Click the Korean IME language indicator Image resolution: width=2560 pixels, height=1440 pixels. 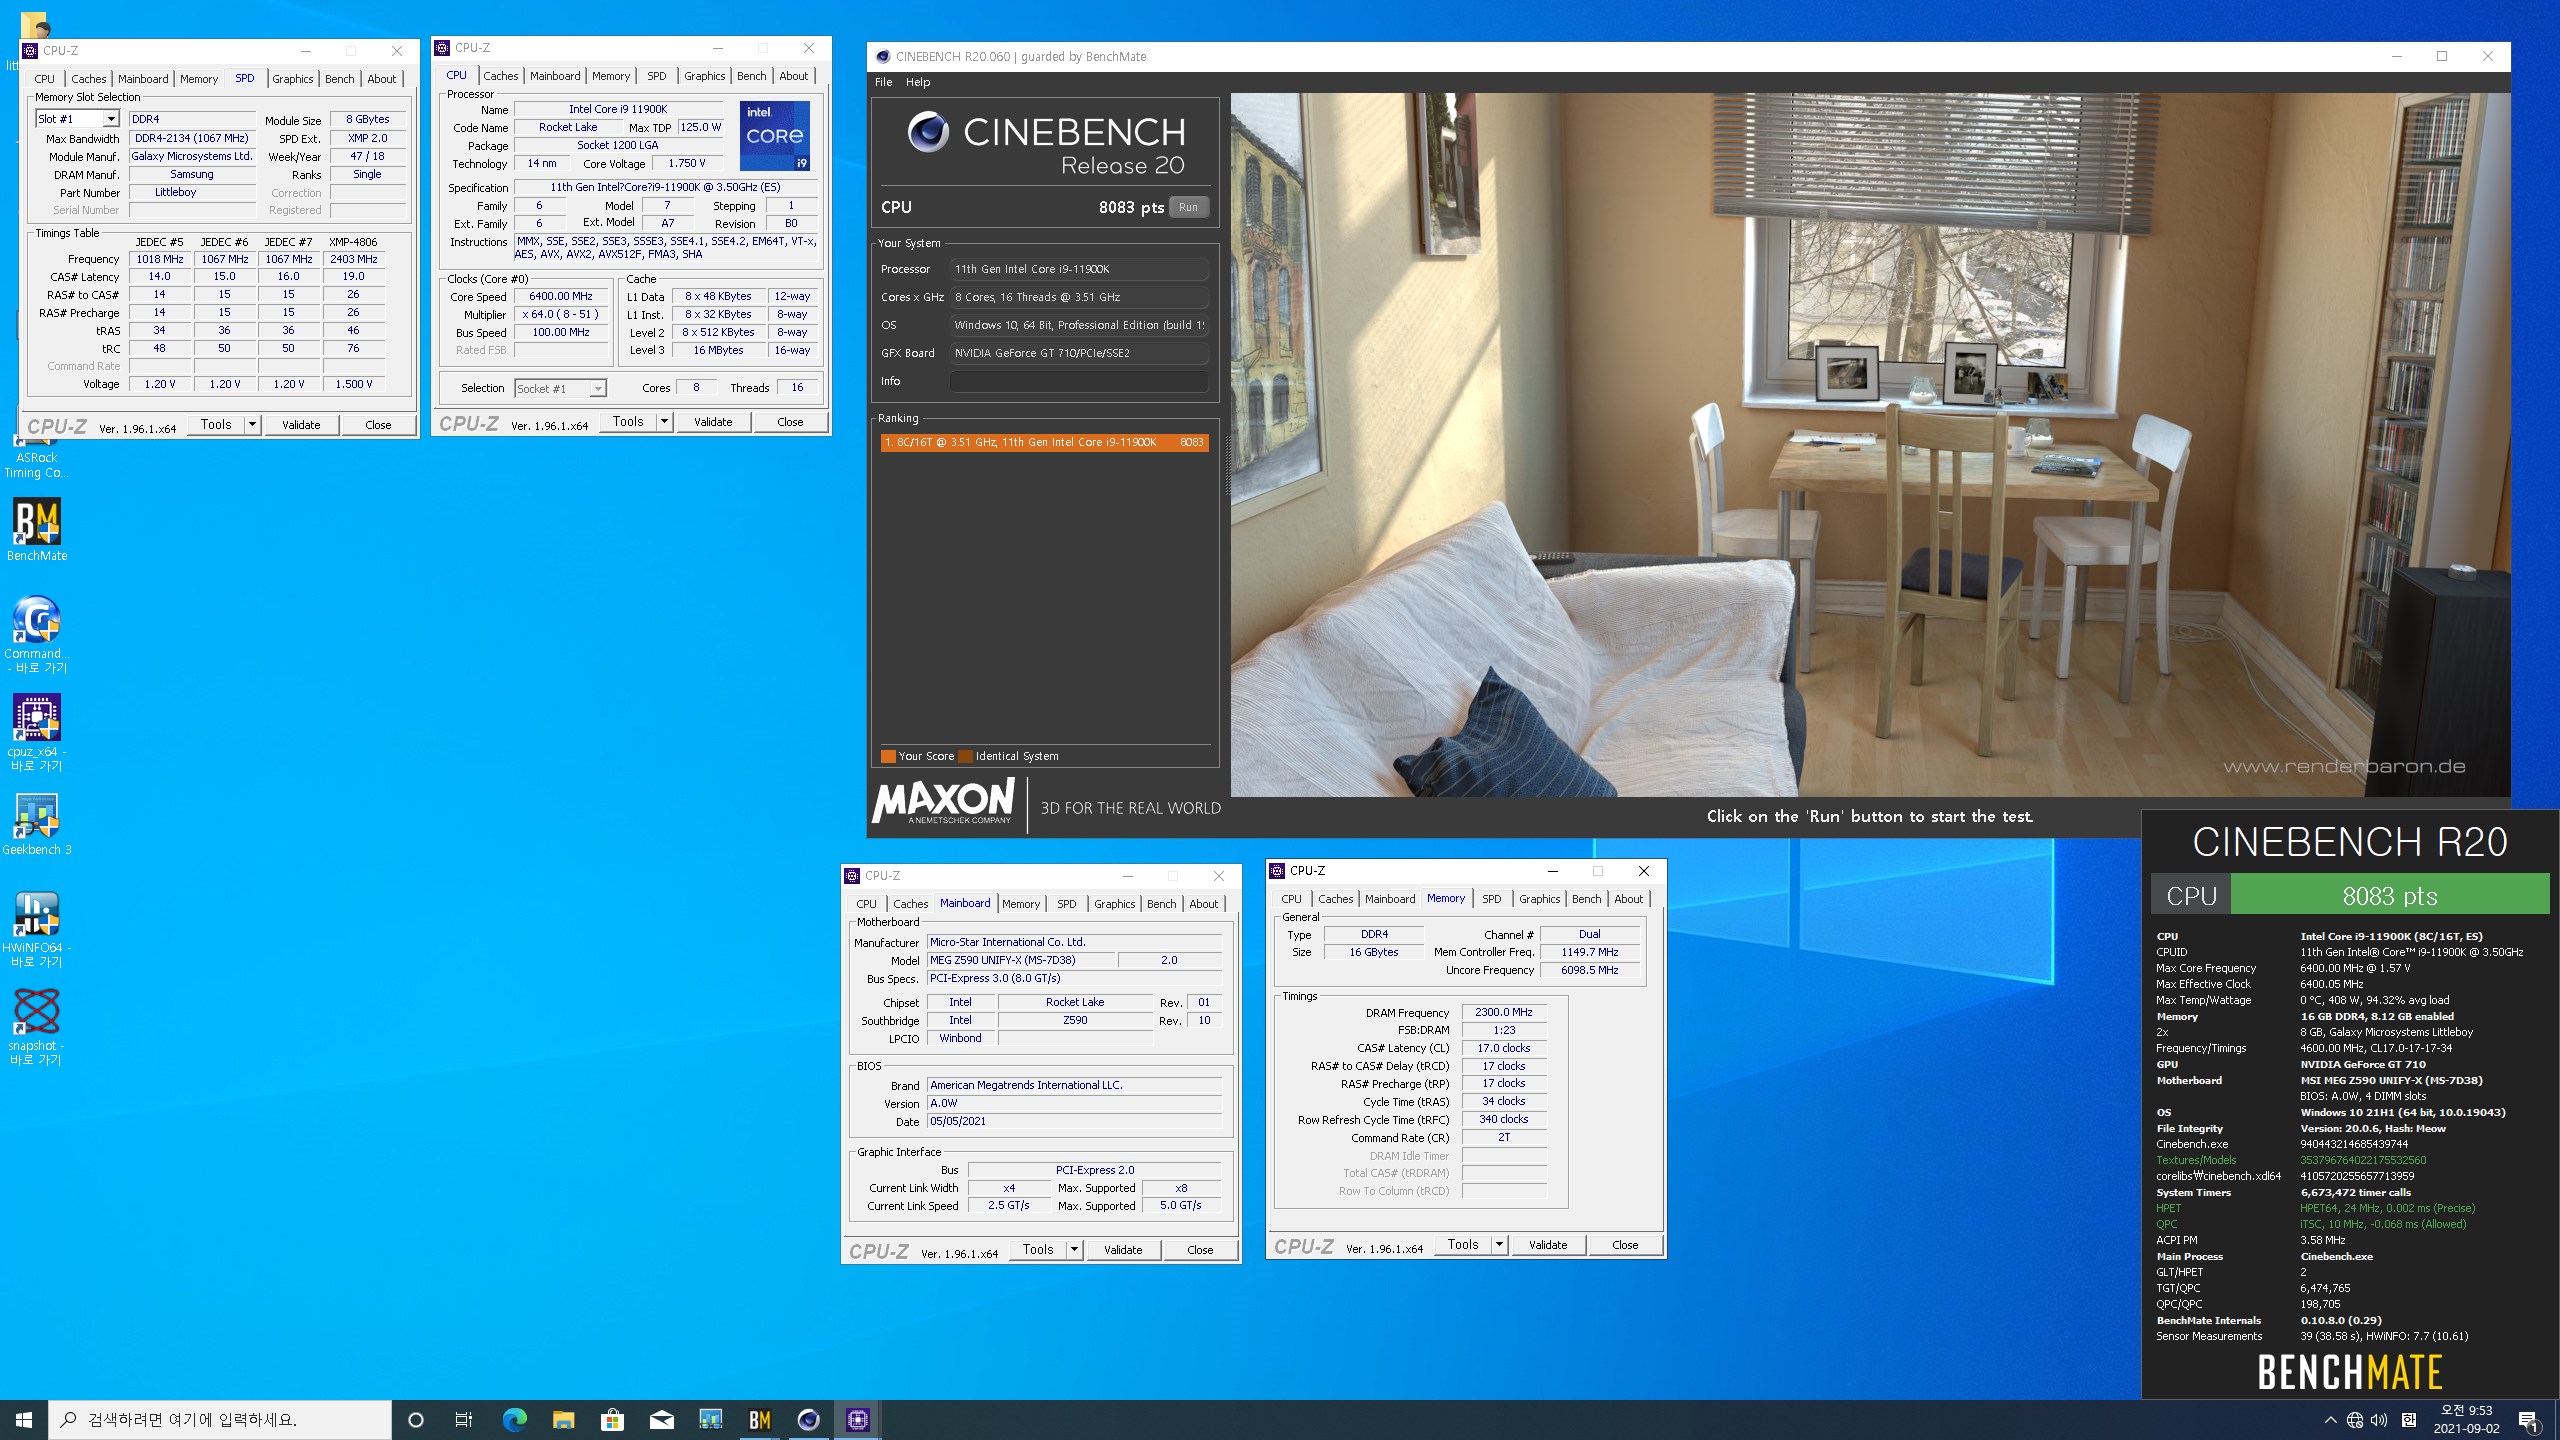coord(2409,1420)
